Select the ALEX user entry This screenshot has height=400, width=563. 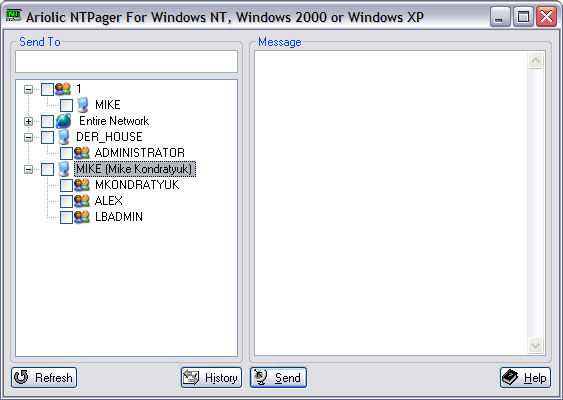[x=108, y=201]
